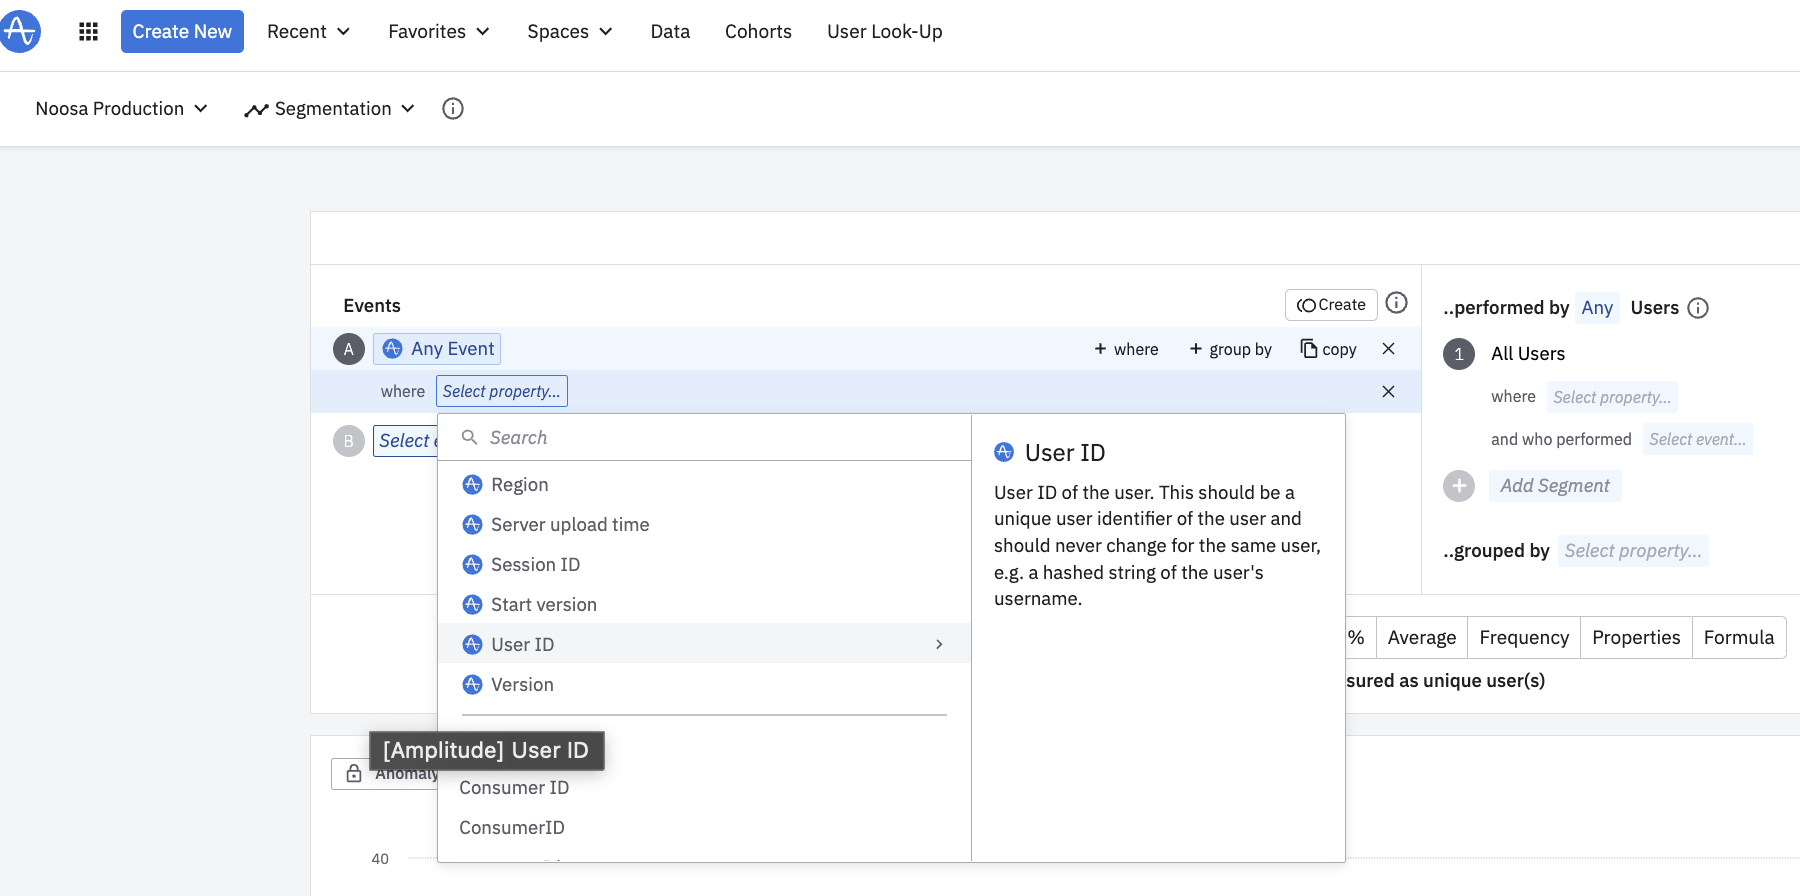Screen dimensions: 1800x896
Task: Click the info icon beside Segmentation
Action: coord(453,109)
